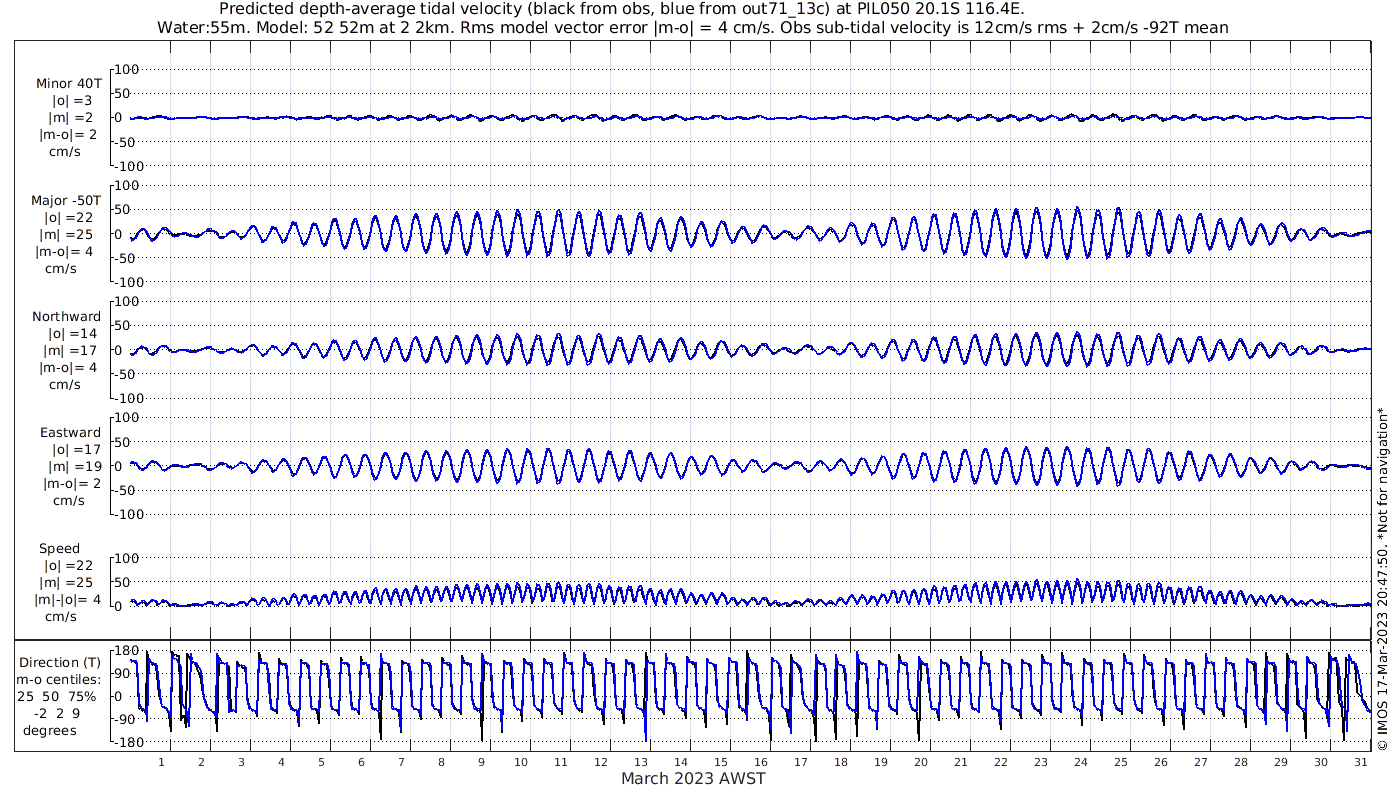Click the "March 2023 AWST" axis title
The height and width of the screenshot is (800, 1400).
693,779
